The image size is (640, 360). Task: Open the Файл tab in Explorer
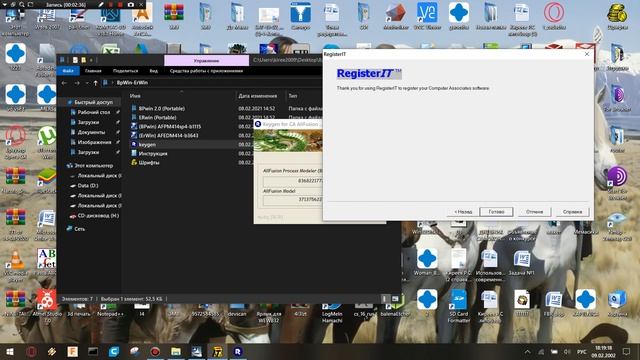coord(68,71)
